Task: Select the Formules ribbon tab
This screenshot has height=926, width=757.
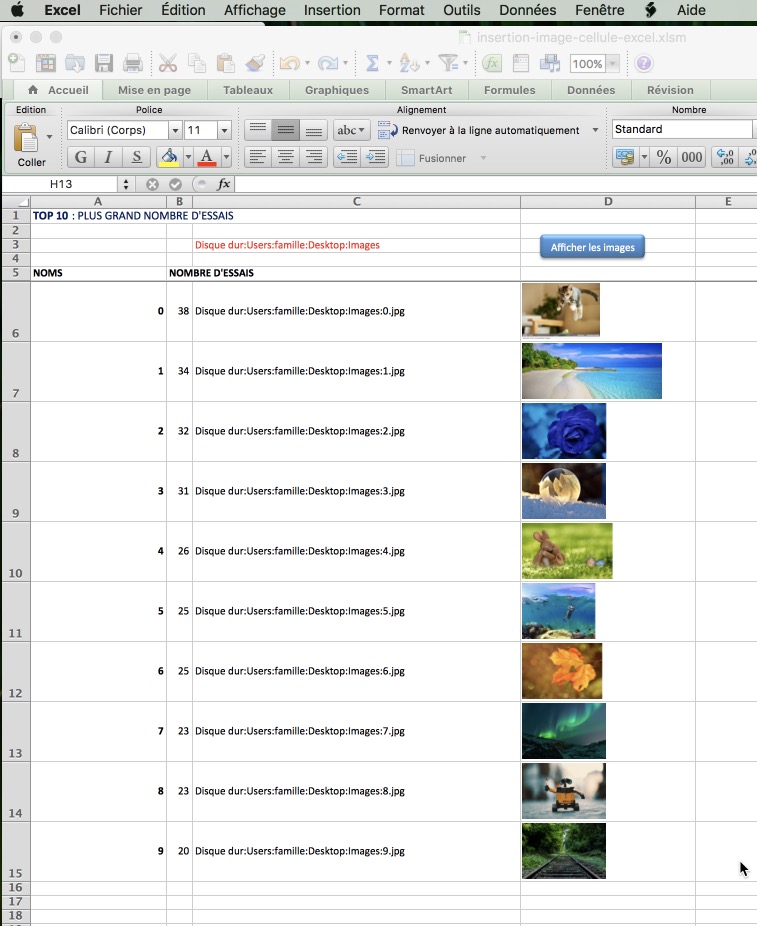Action: tap(510, 90)
